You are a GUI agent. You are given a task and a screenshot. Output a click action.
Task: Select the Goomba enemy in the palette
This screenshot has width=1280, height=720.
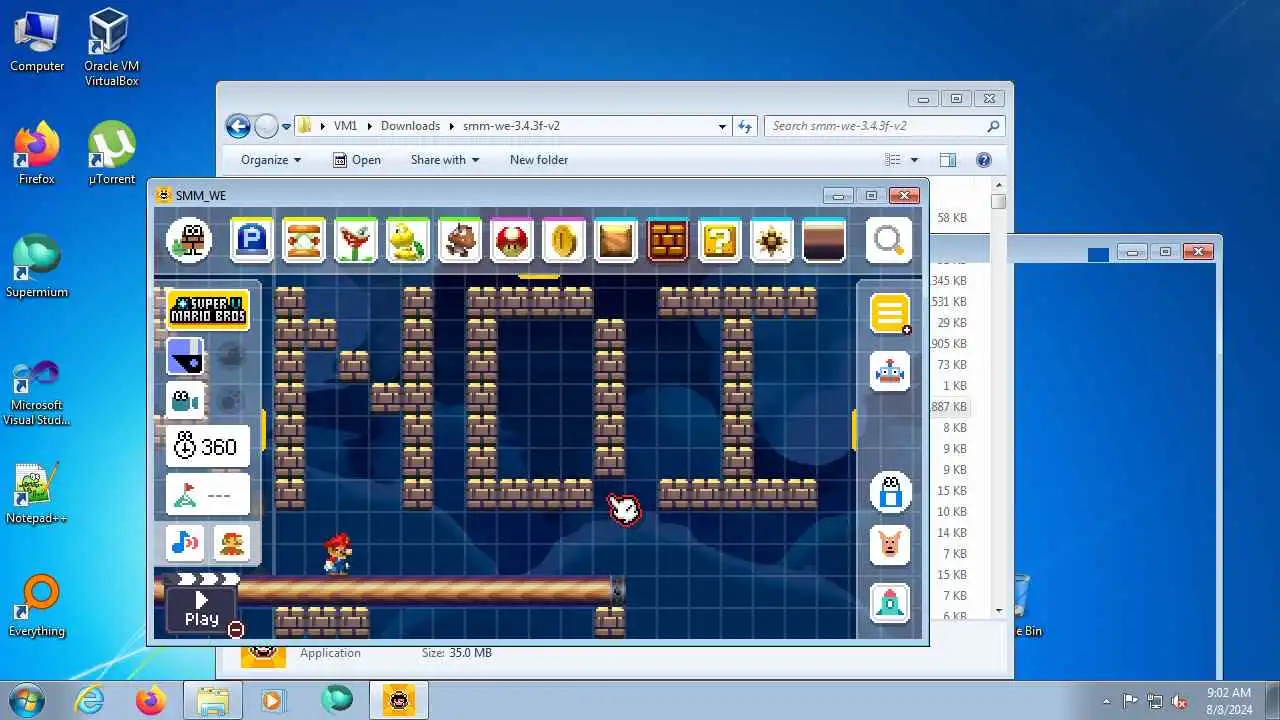tap(460, 240)
